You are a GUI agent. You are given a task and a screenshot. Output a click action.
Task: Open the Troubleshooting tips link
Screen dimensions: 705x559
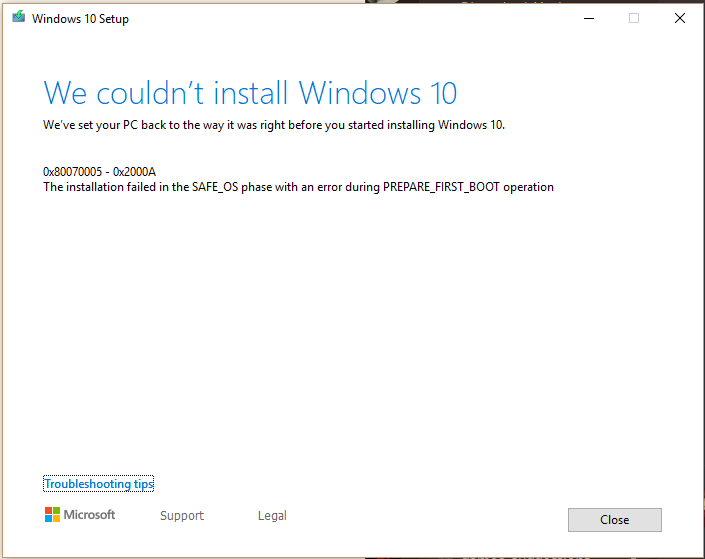click(x=98, y=483)
